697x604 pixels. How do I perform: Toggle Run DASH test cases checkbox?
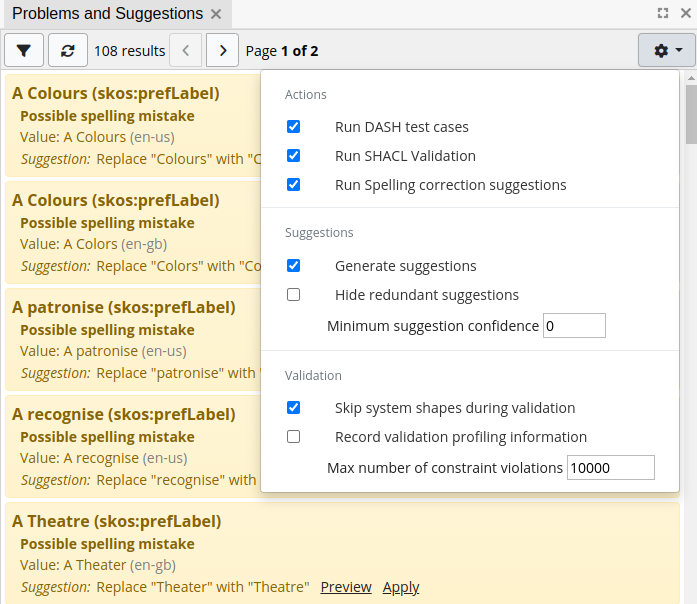[x=293, y=127]
